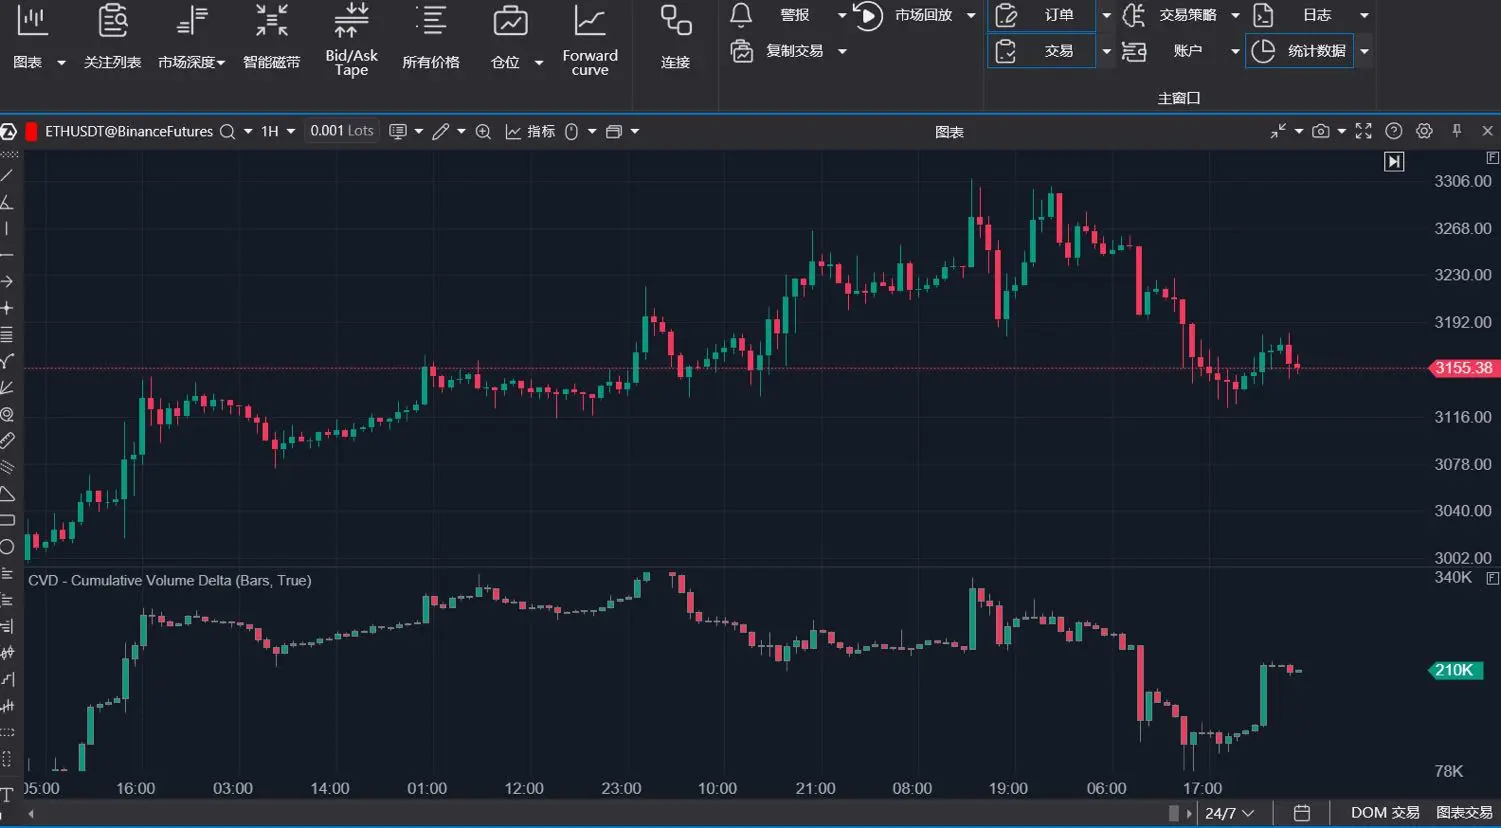Click the ETHUSDT@BinanceFutures symbol field
The height and width of the screenshot is (828, 1501).
[x=129, y=131]
